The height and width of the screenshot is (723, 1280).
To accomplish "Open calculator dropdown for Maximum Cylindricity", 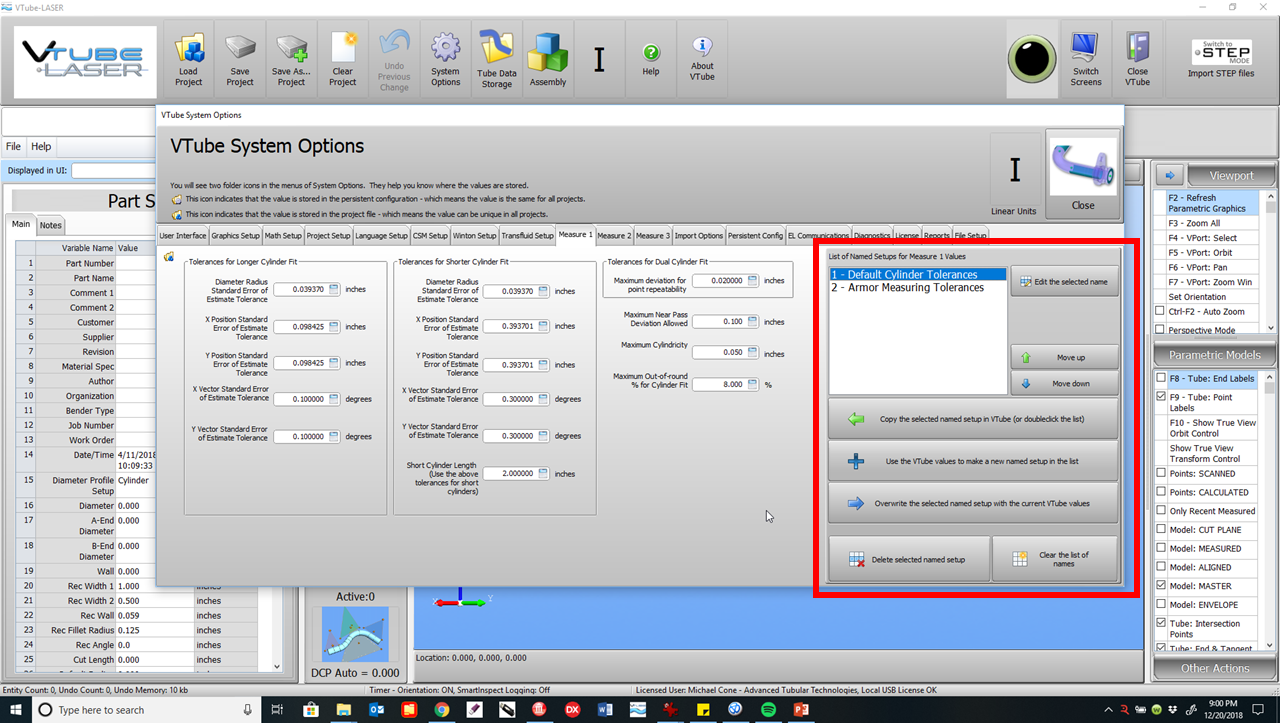I will (x=751, y=353).
